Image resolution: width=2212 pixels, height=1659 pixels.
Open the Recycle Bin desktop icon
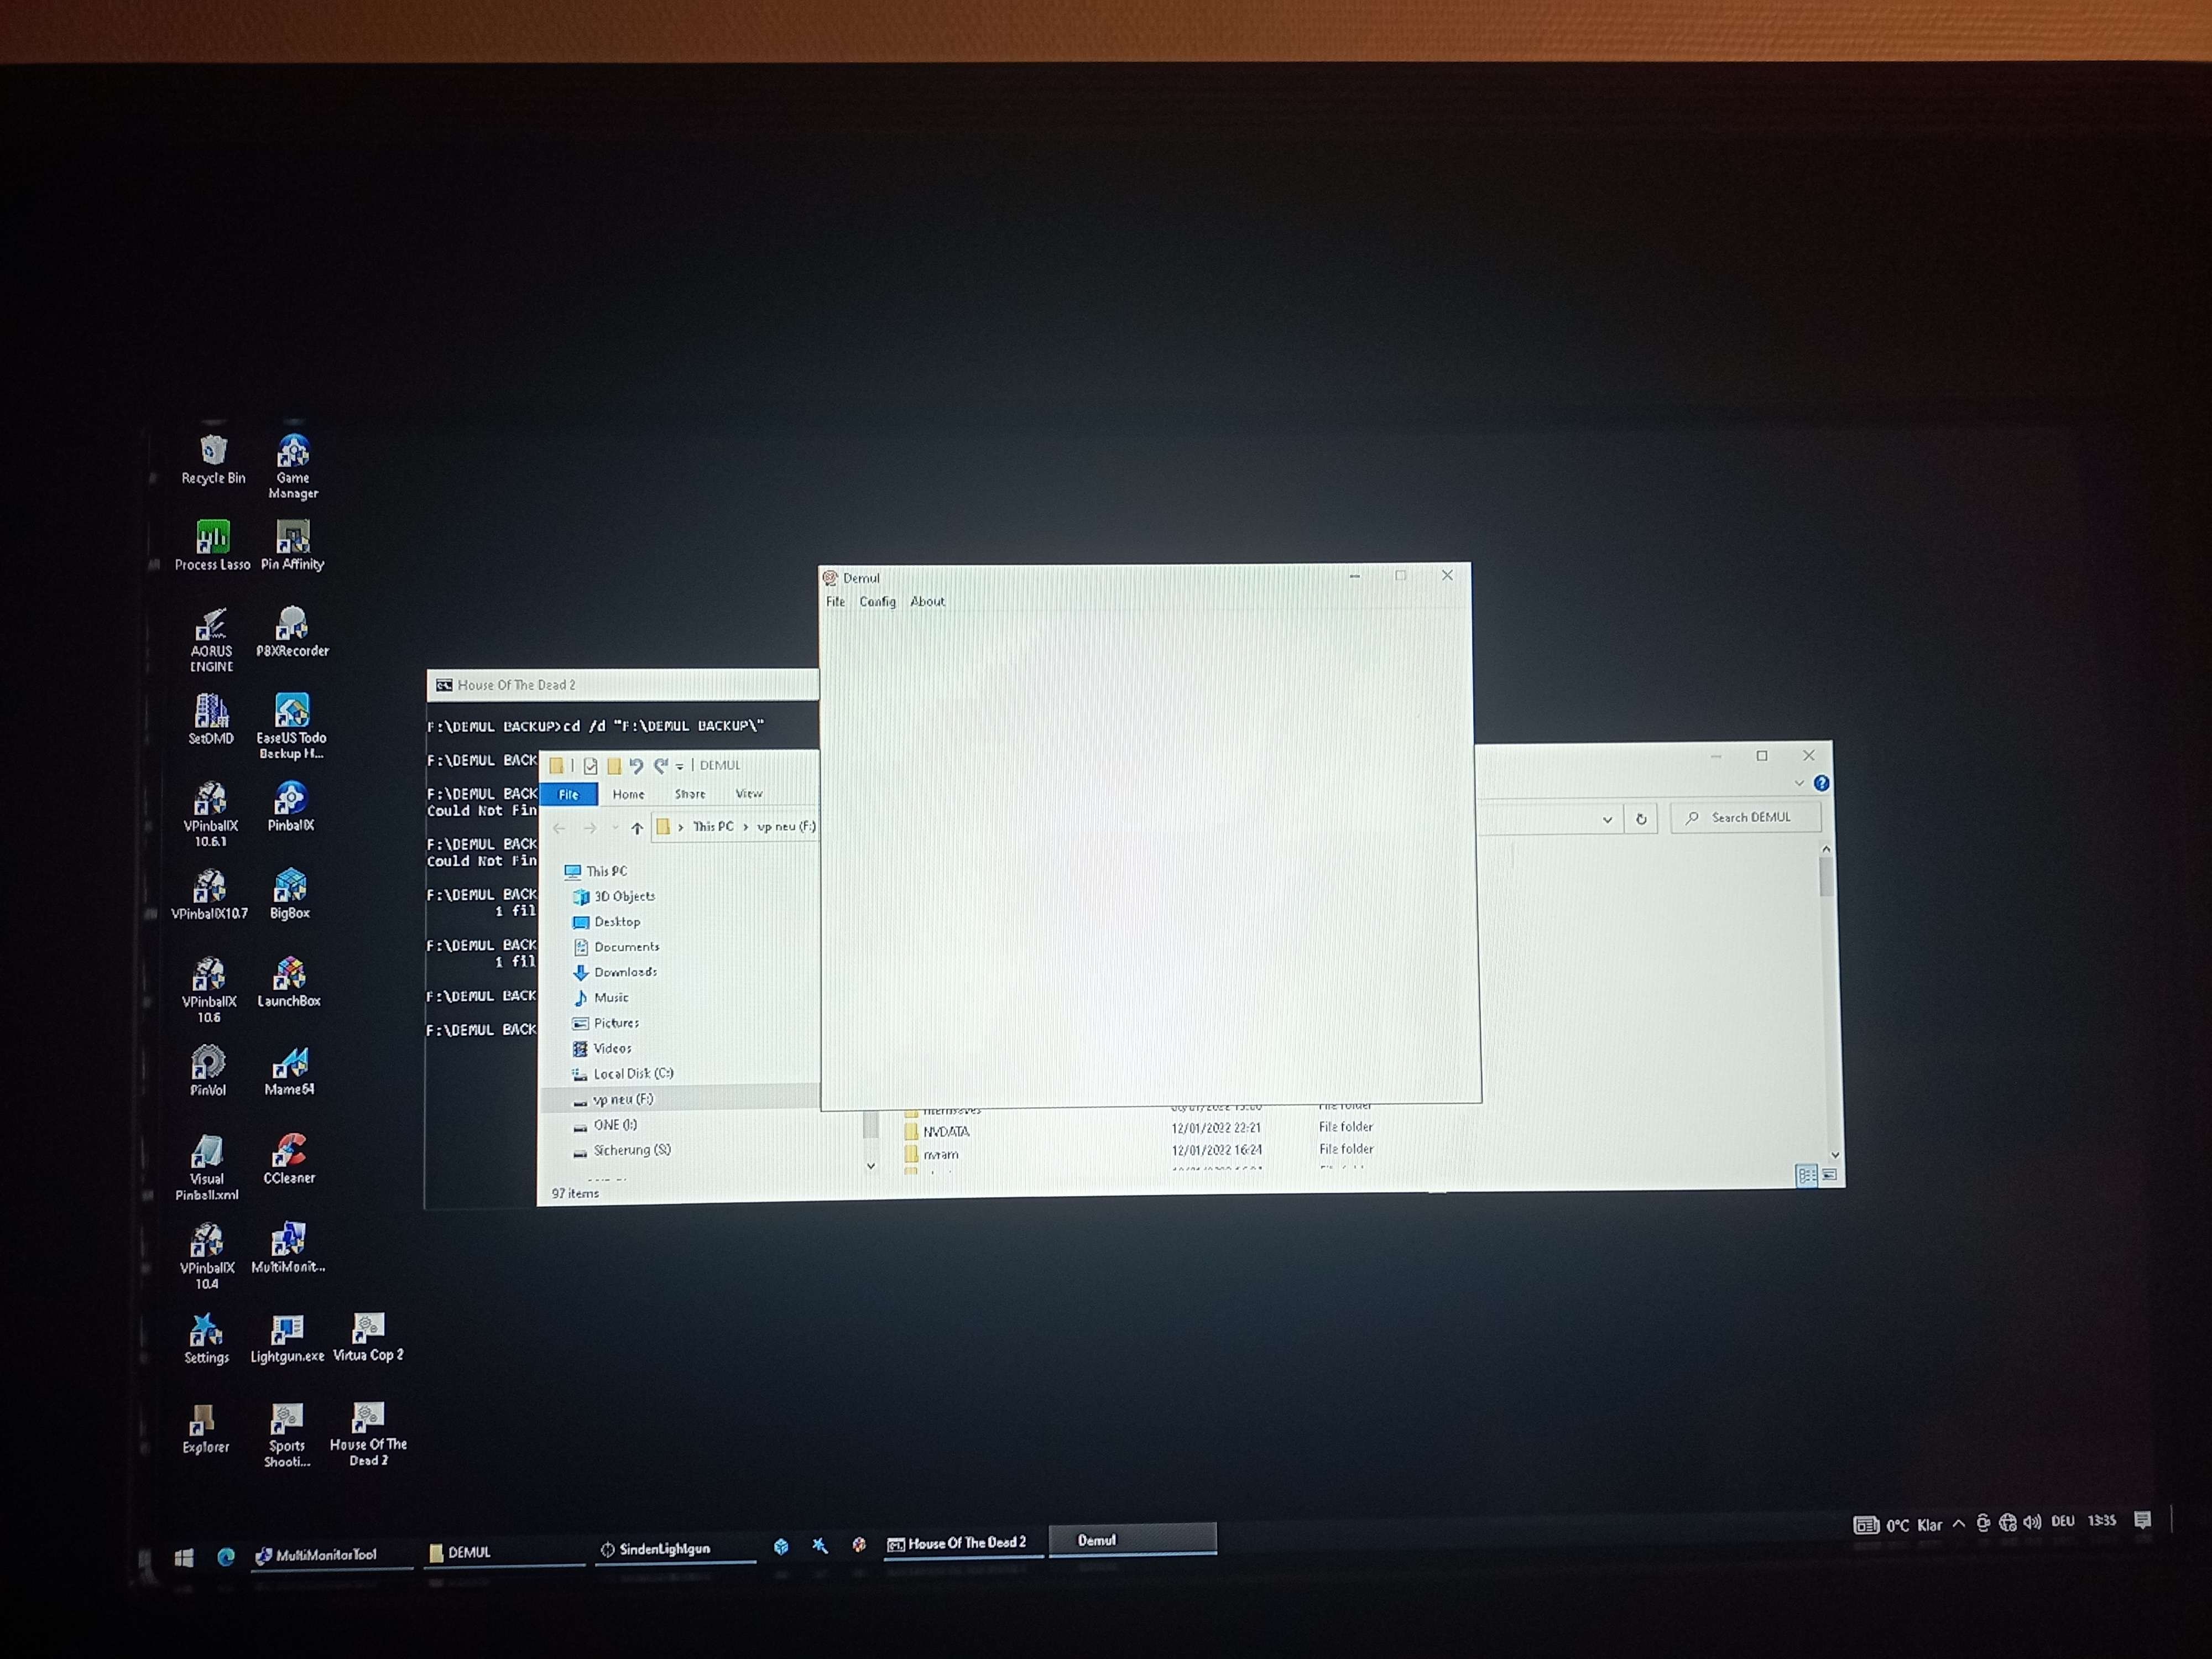[x=213, y=460]
